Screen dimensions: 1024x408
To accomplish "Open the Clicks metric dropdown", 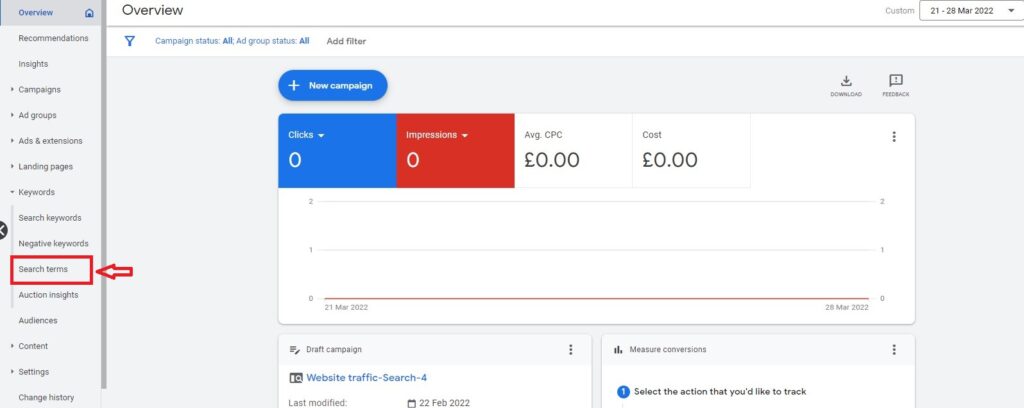I will 321,136.
